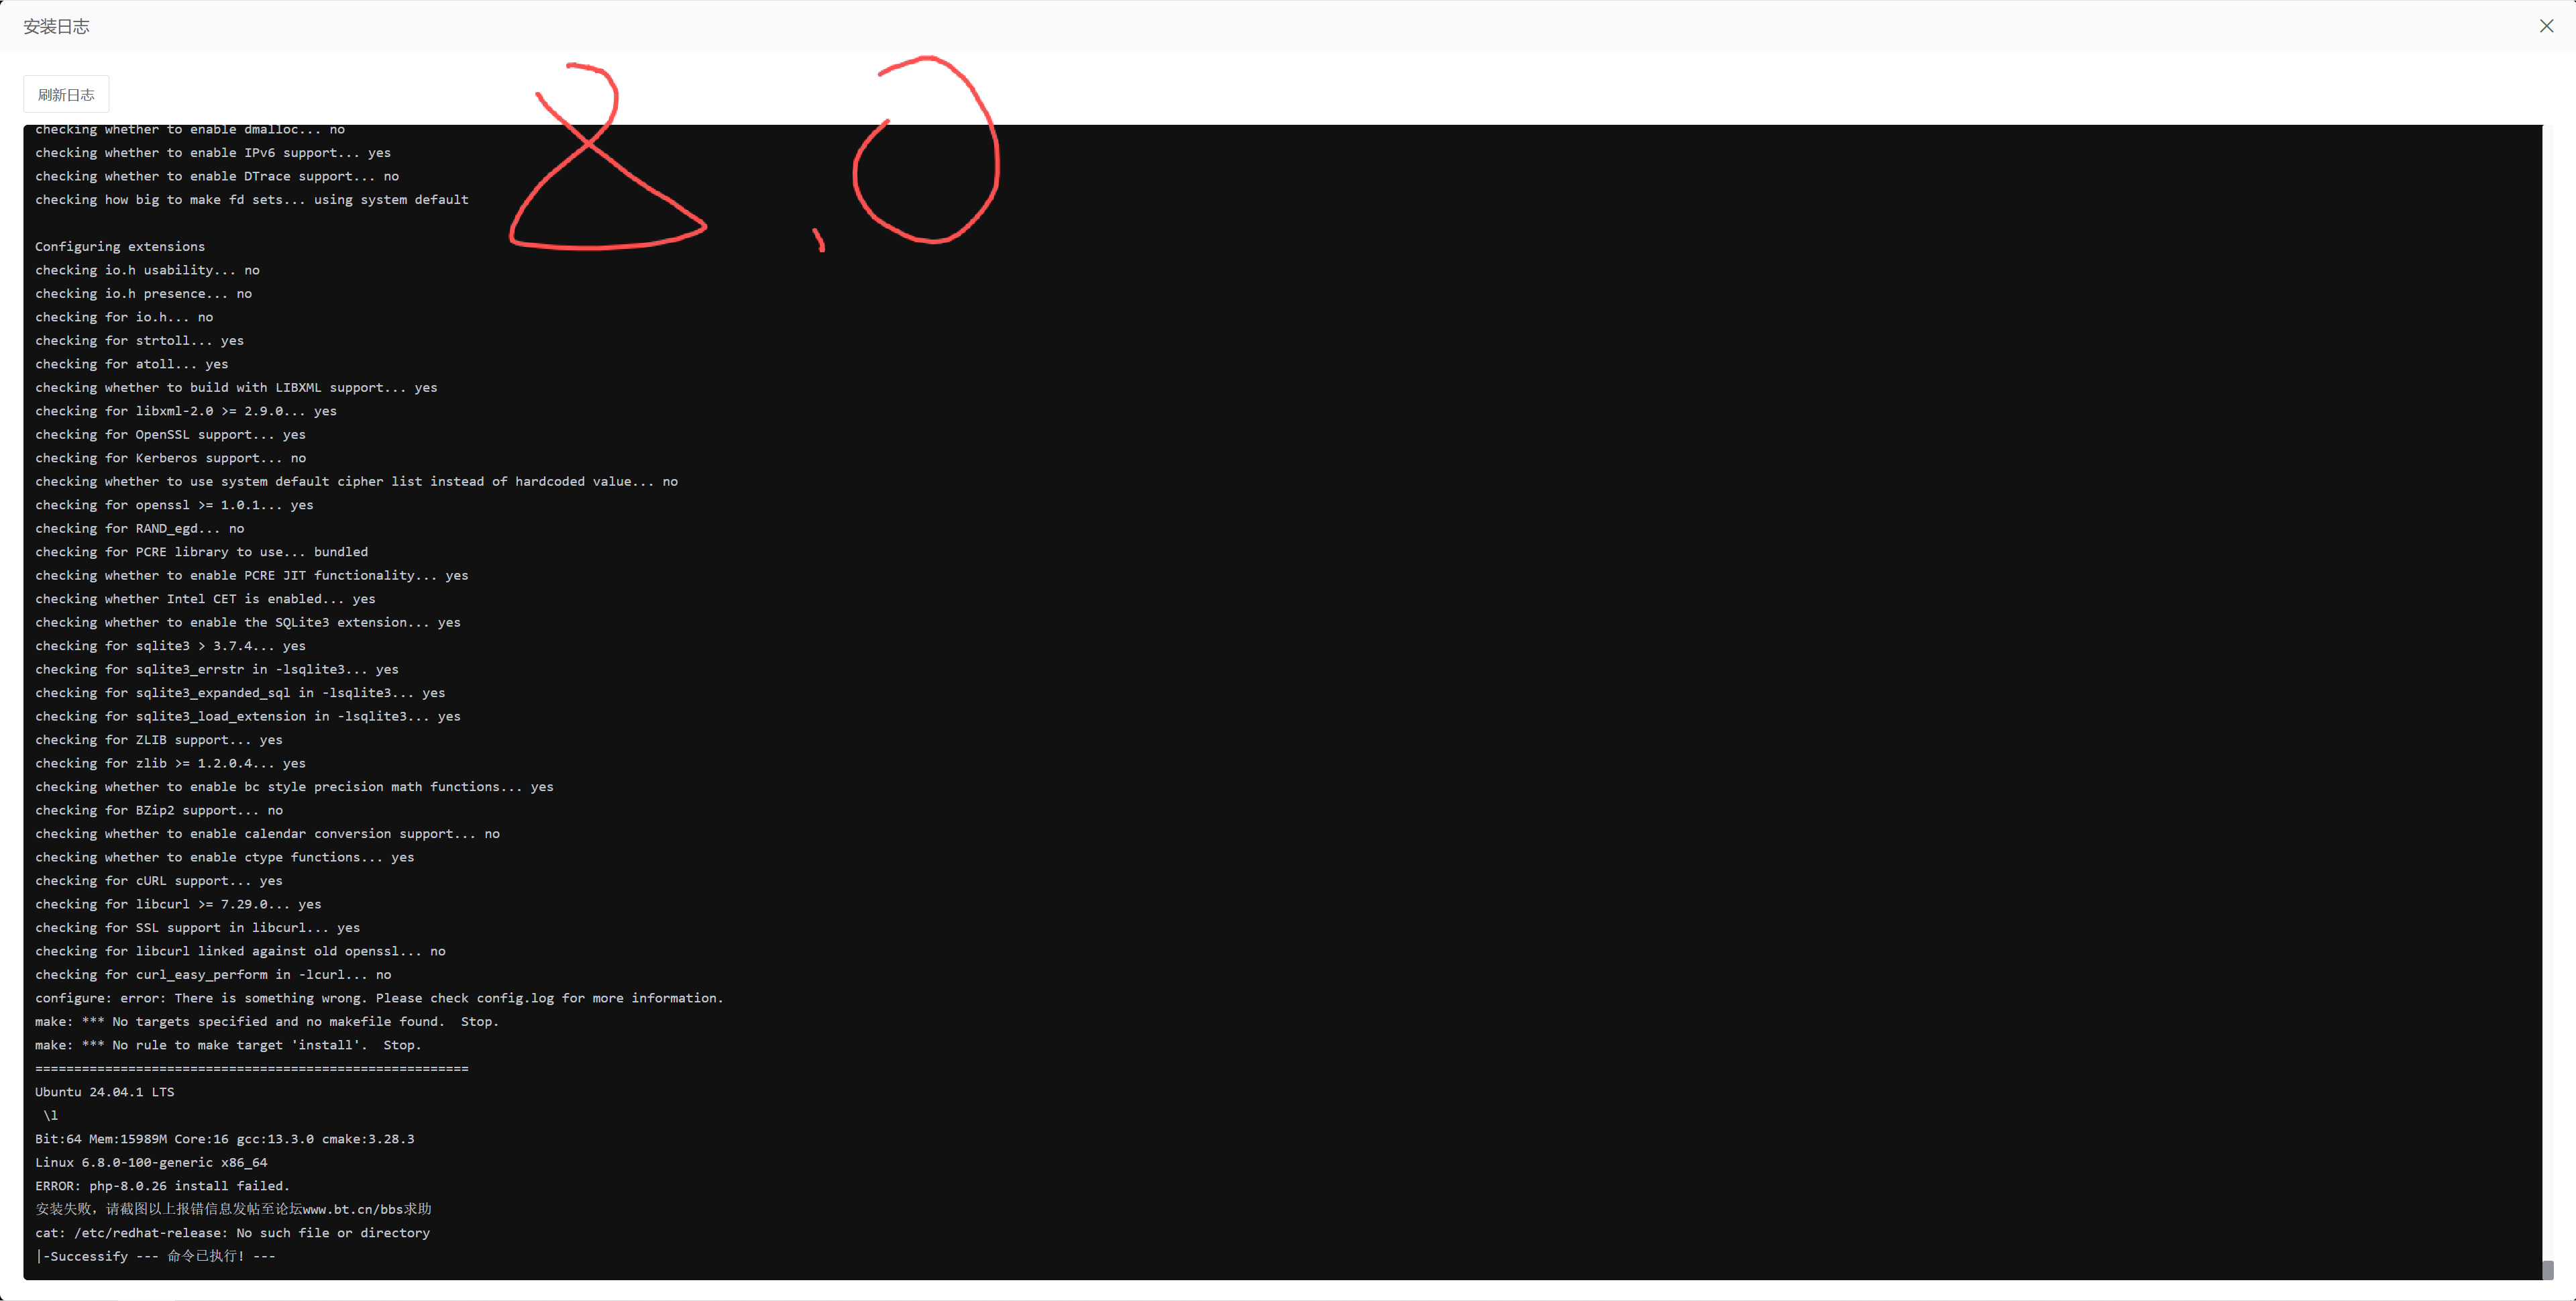The image size is (2576, 1301).
Task: Click the 刷新日志 button
Action: click(66, 95)
